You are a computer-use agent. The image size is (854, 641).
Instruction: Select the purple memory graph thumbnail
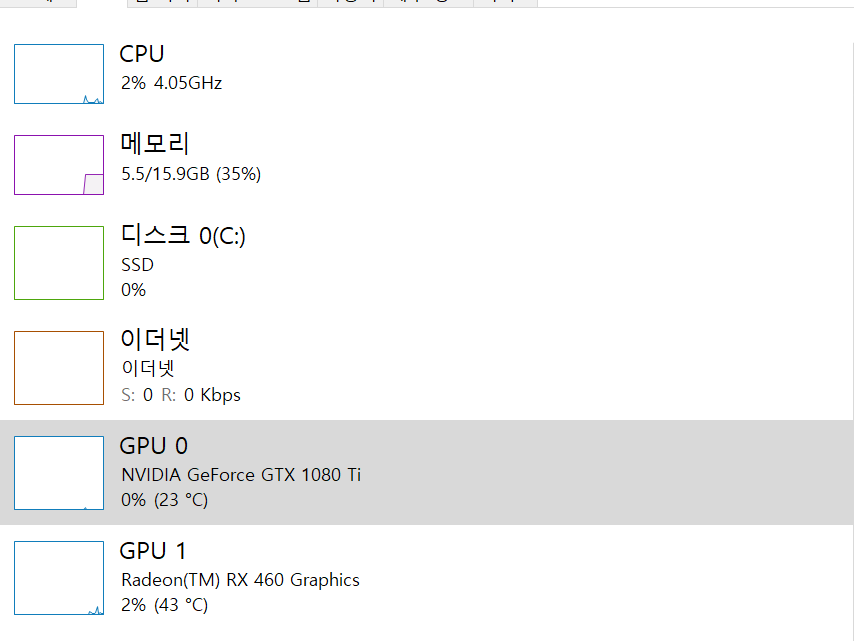59,165
